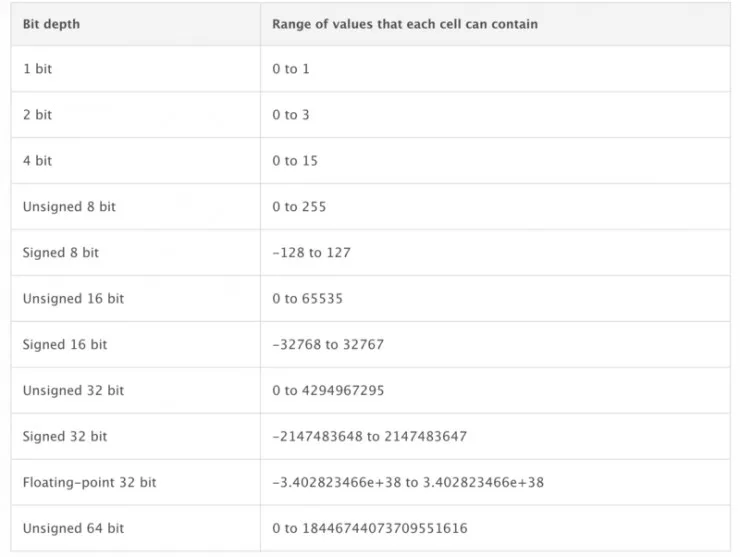Click the "Floating-point 32 bit" label
The height and width of the screenshot is (557, 740).
coord(89,483)
